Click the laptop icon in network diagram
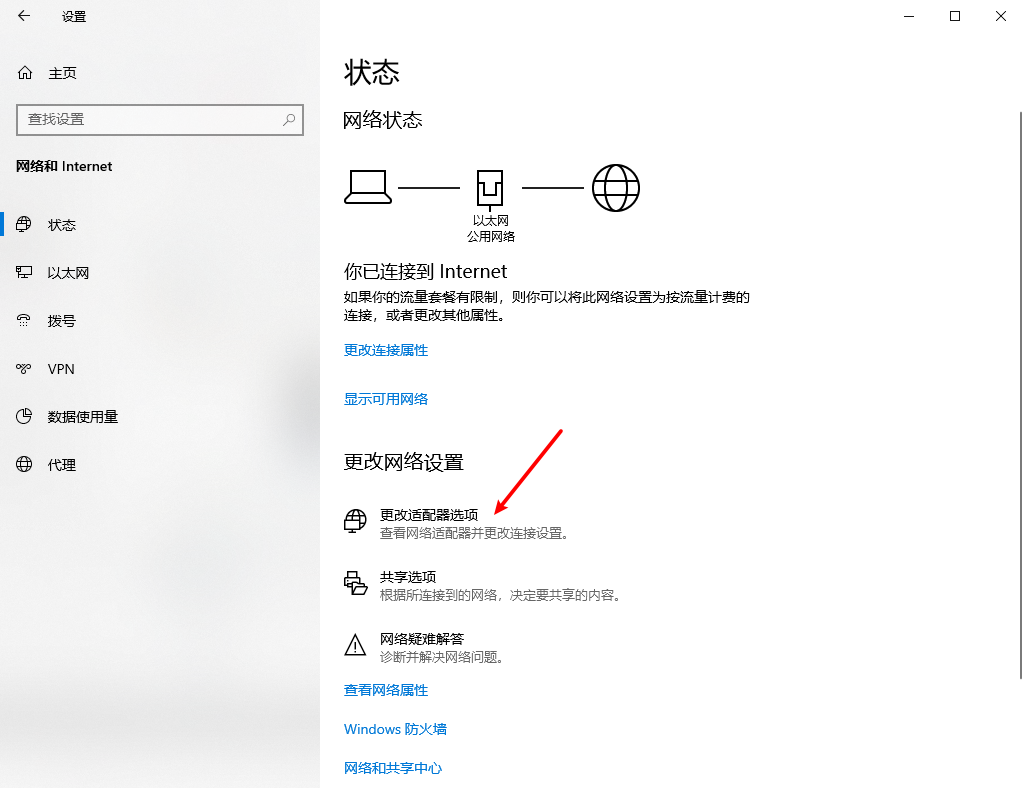The image size is (1024, 788). 367,186
